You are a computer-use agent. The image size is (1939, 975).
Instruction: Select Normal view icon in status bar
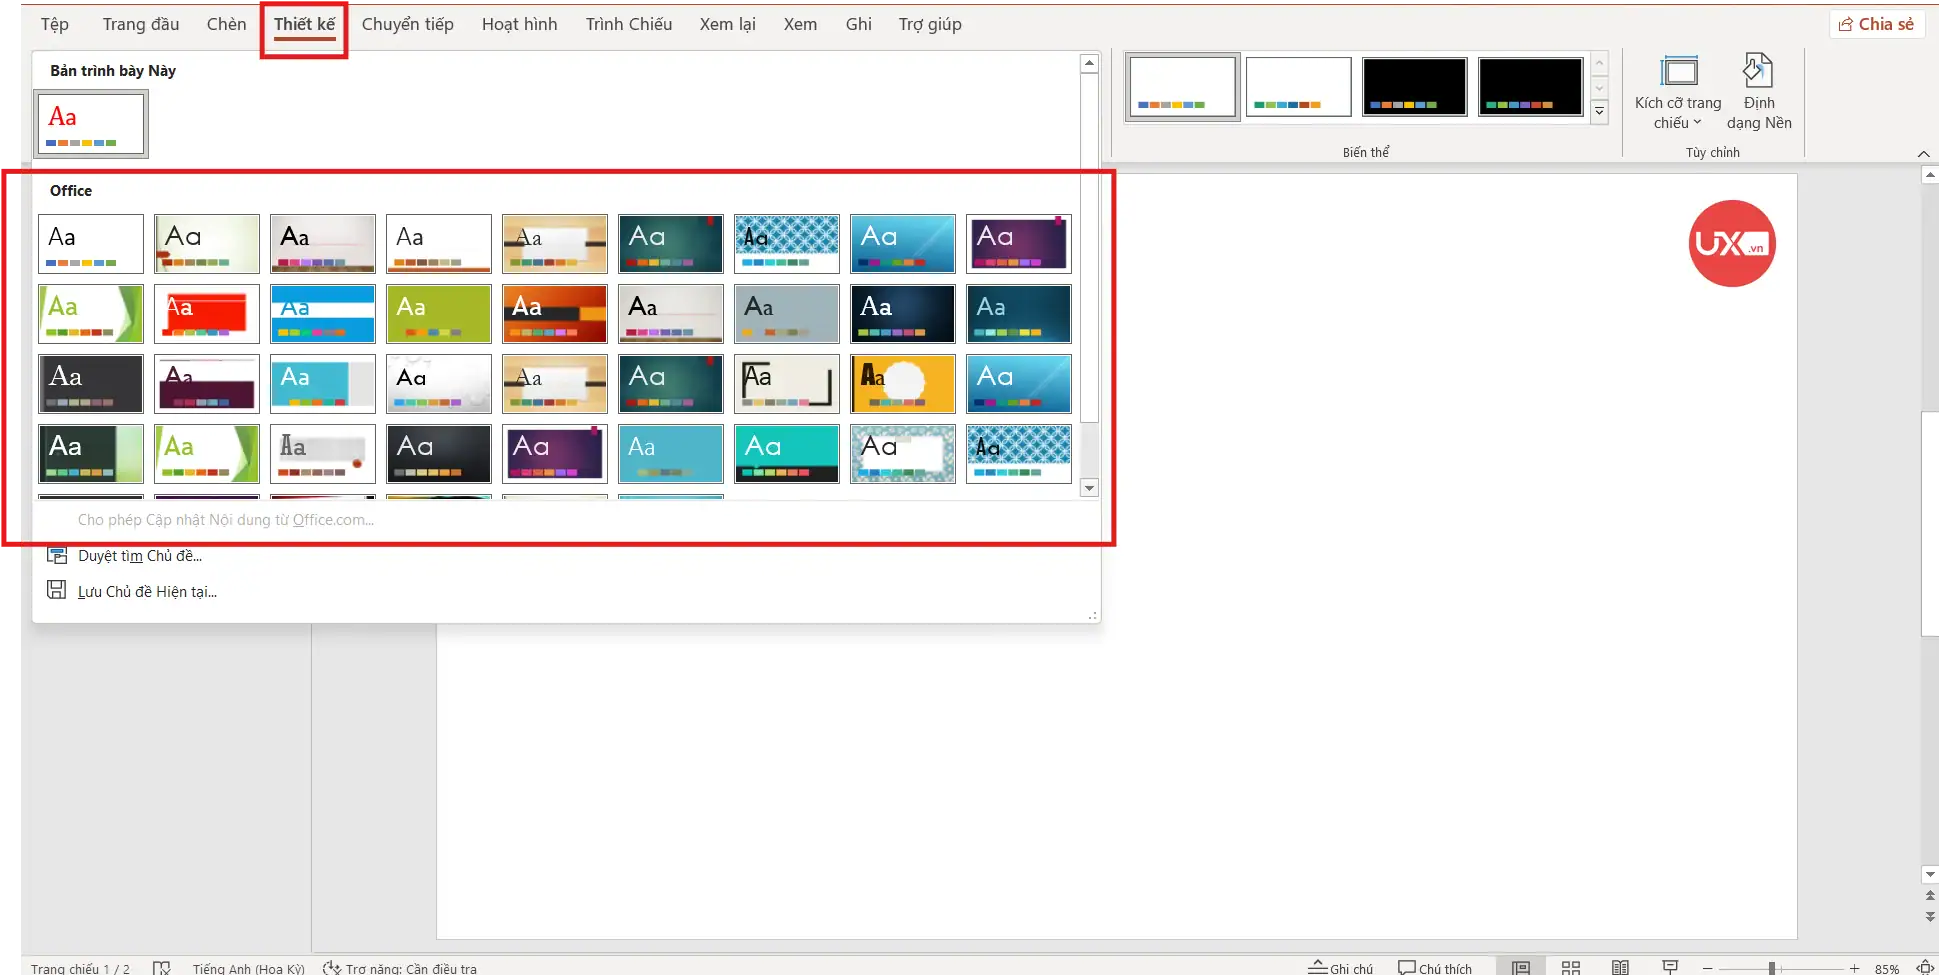(1521, 967)
